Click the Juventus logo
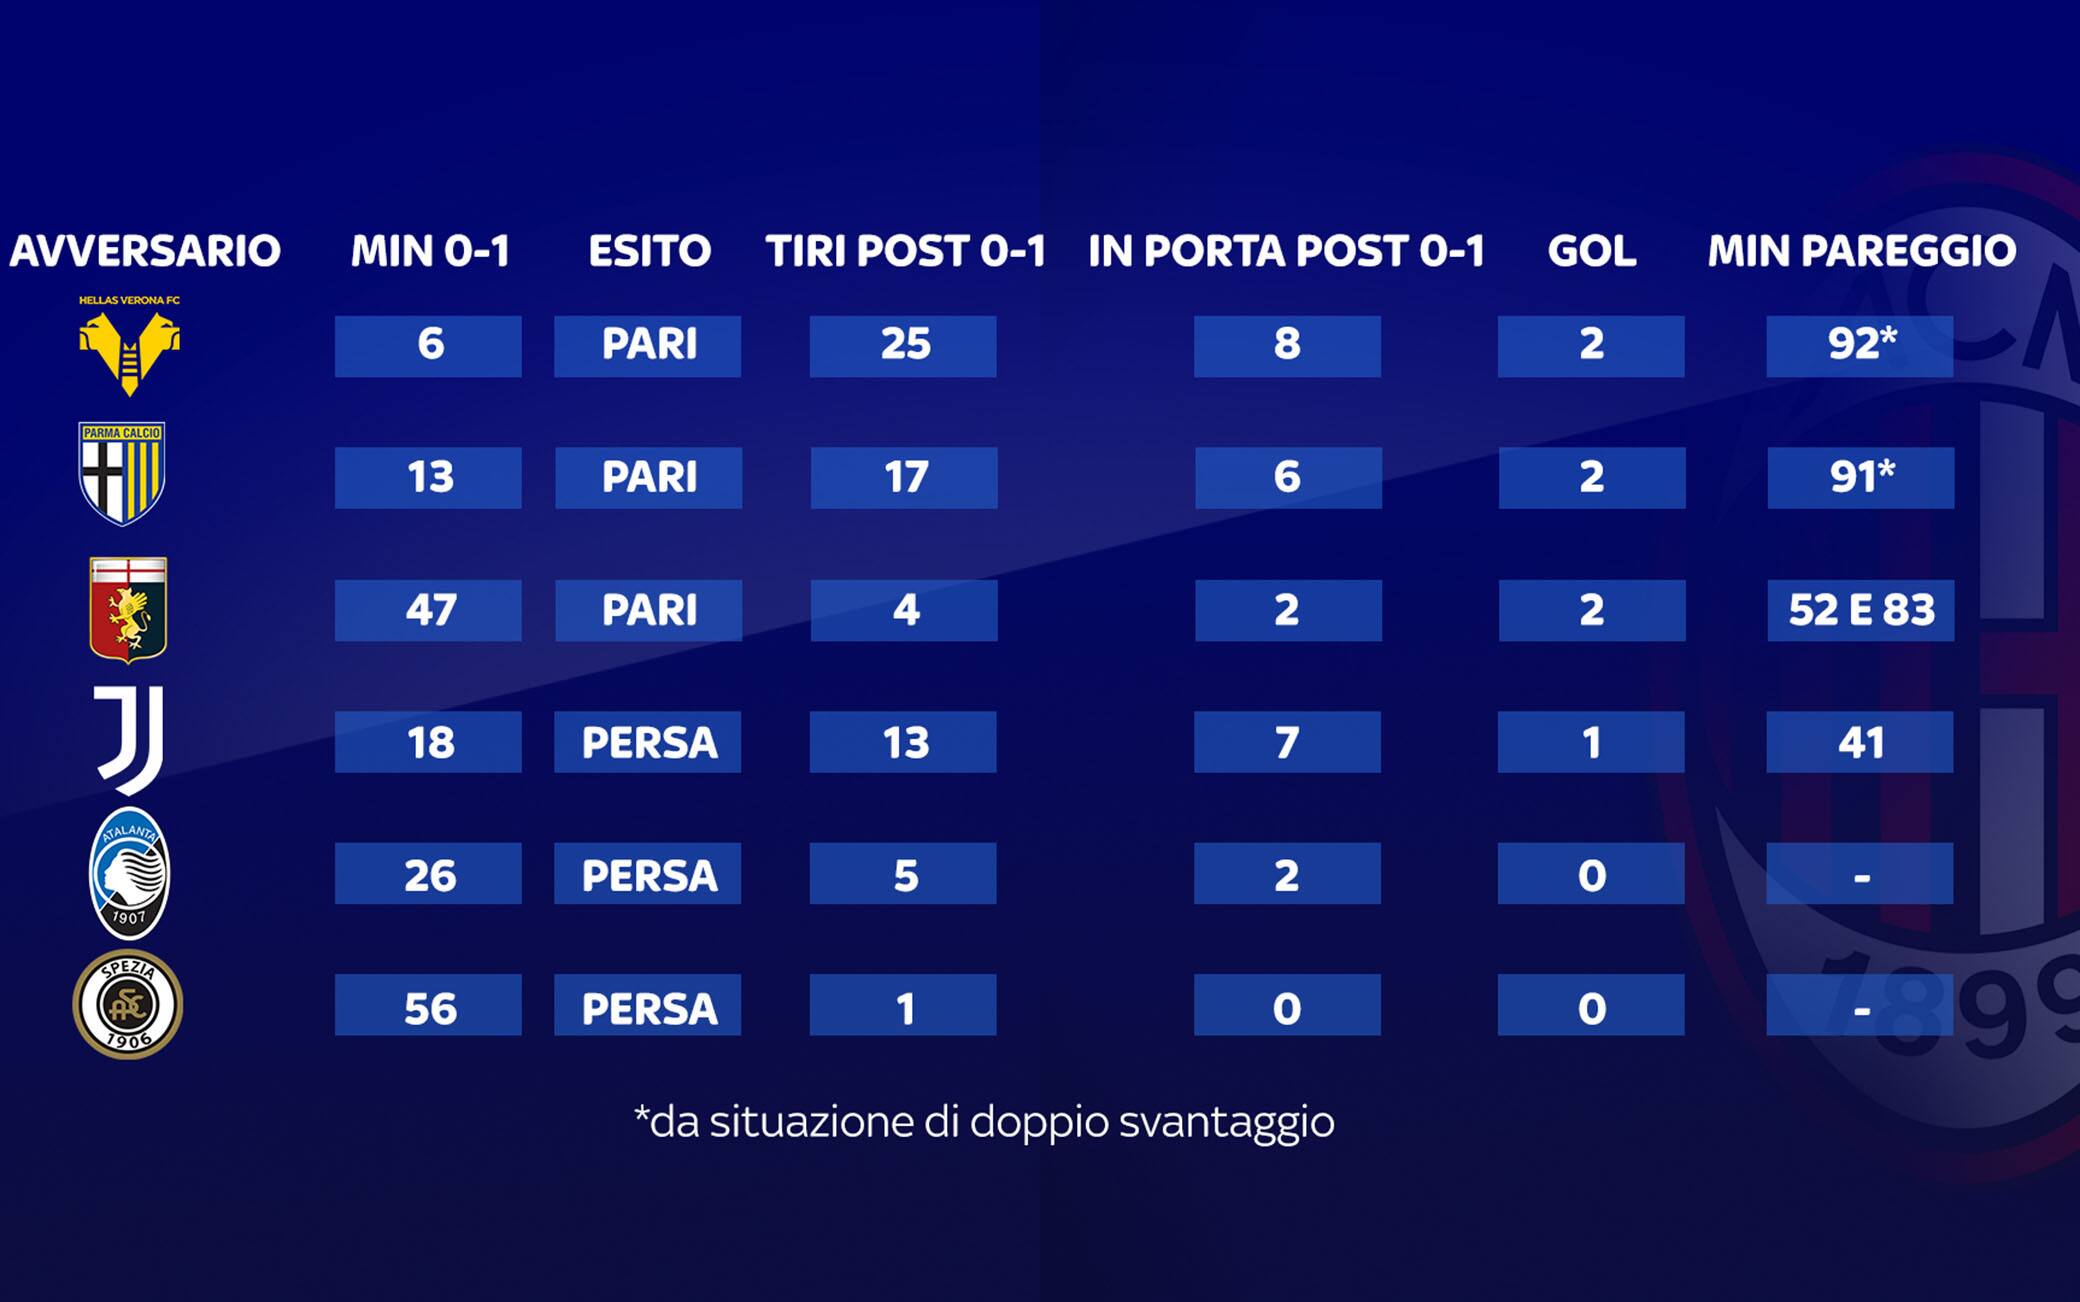The width and height of the screenshot is (2080, 1302). pos(130,740)
